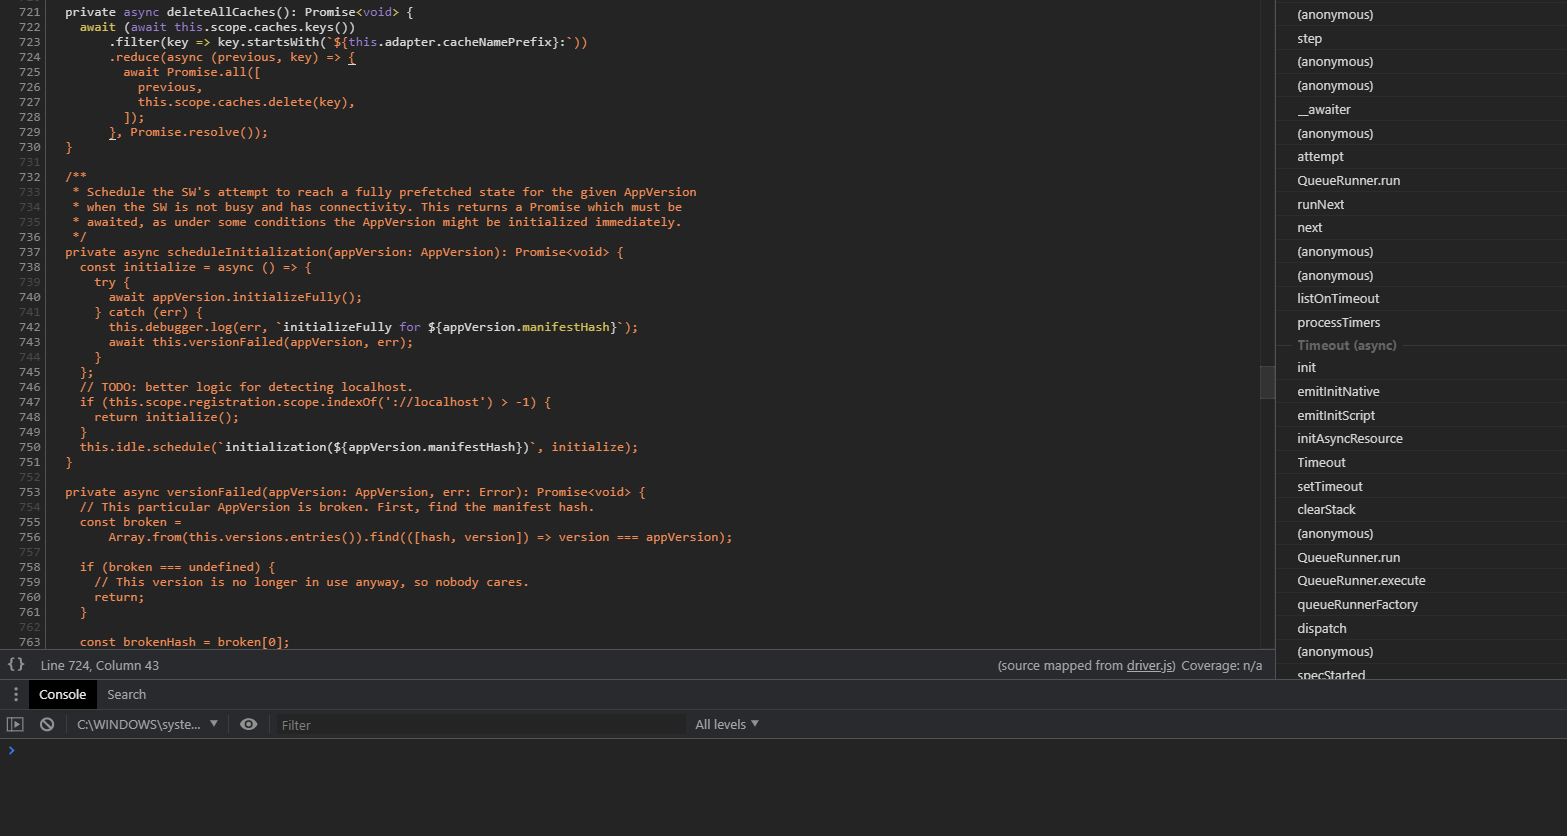Select the processTimers call stack frame

click(1421, 322)
